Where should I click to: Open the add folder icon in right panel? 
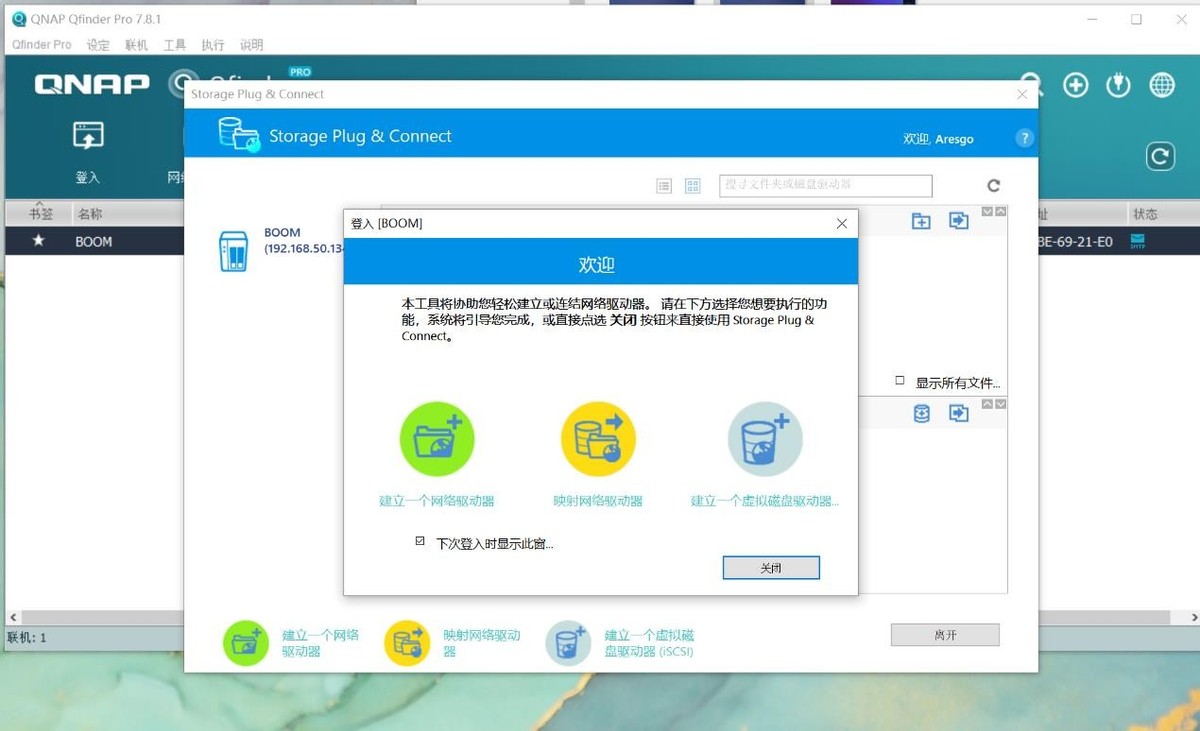921,221
